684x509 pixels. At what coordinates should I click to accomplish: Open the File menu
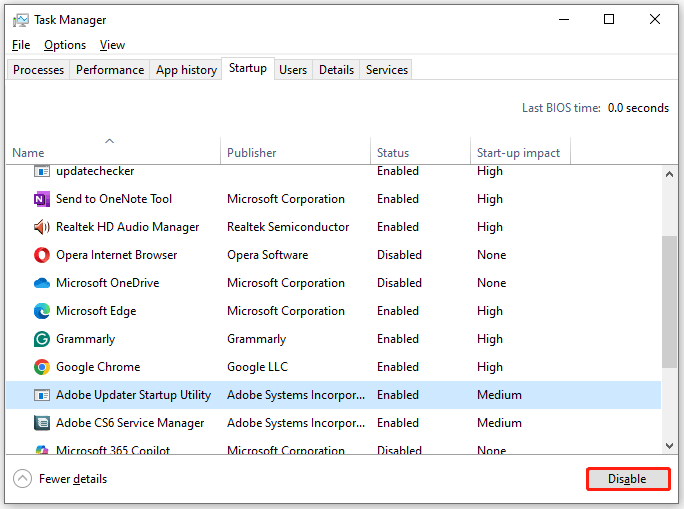coord(21,45)
